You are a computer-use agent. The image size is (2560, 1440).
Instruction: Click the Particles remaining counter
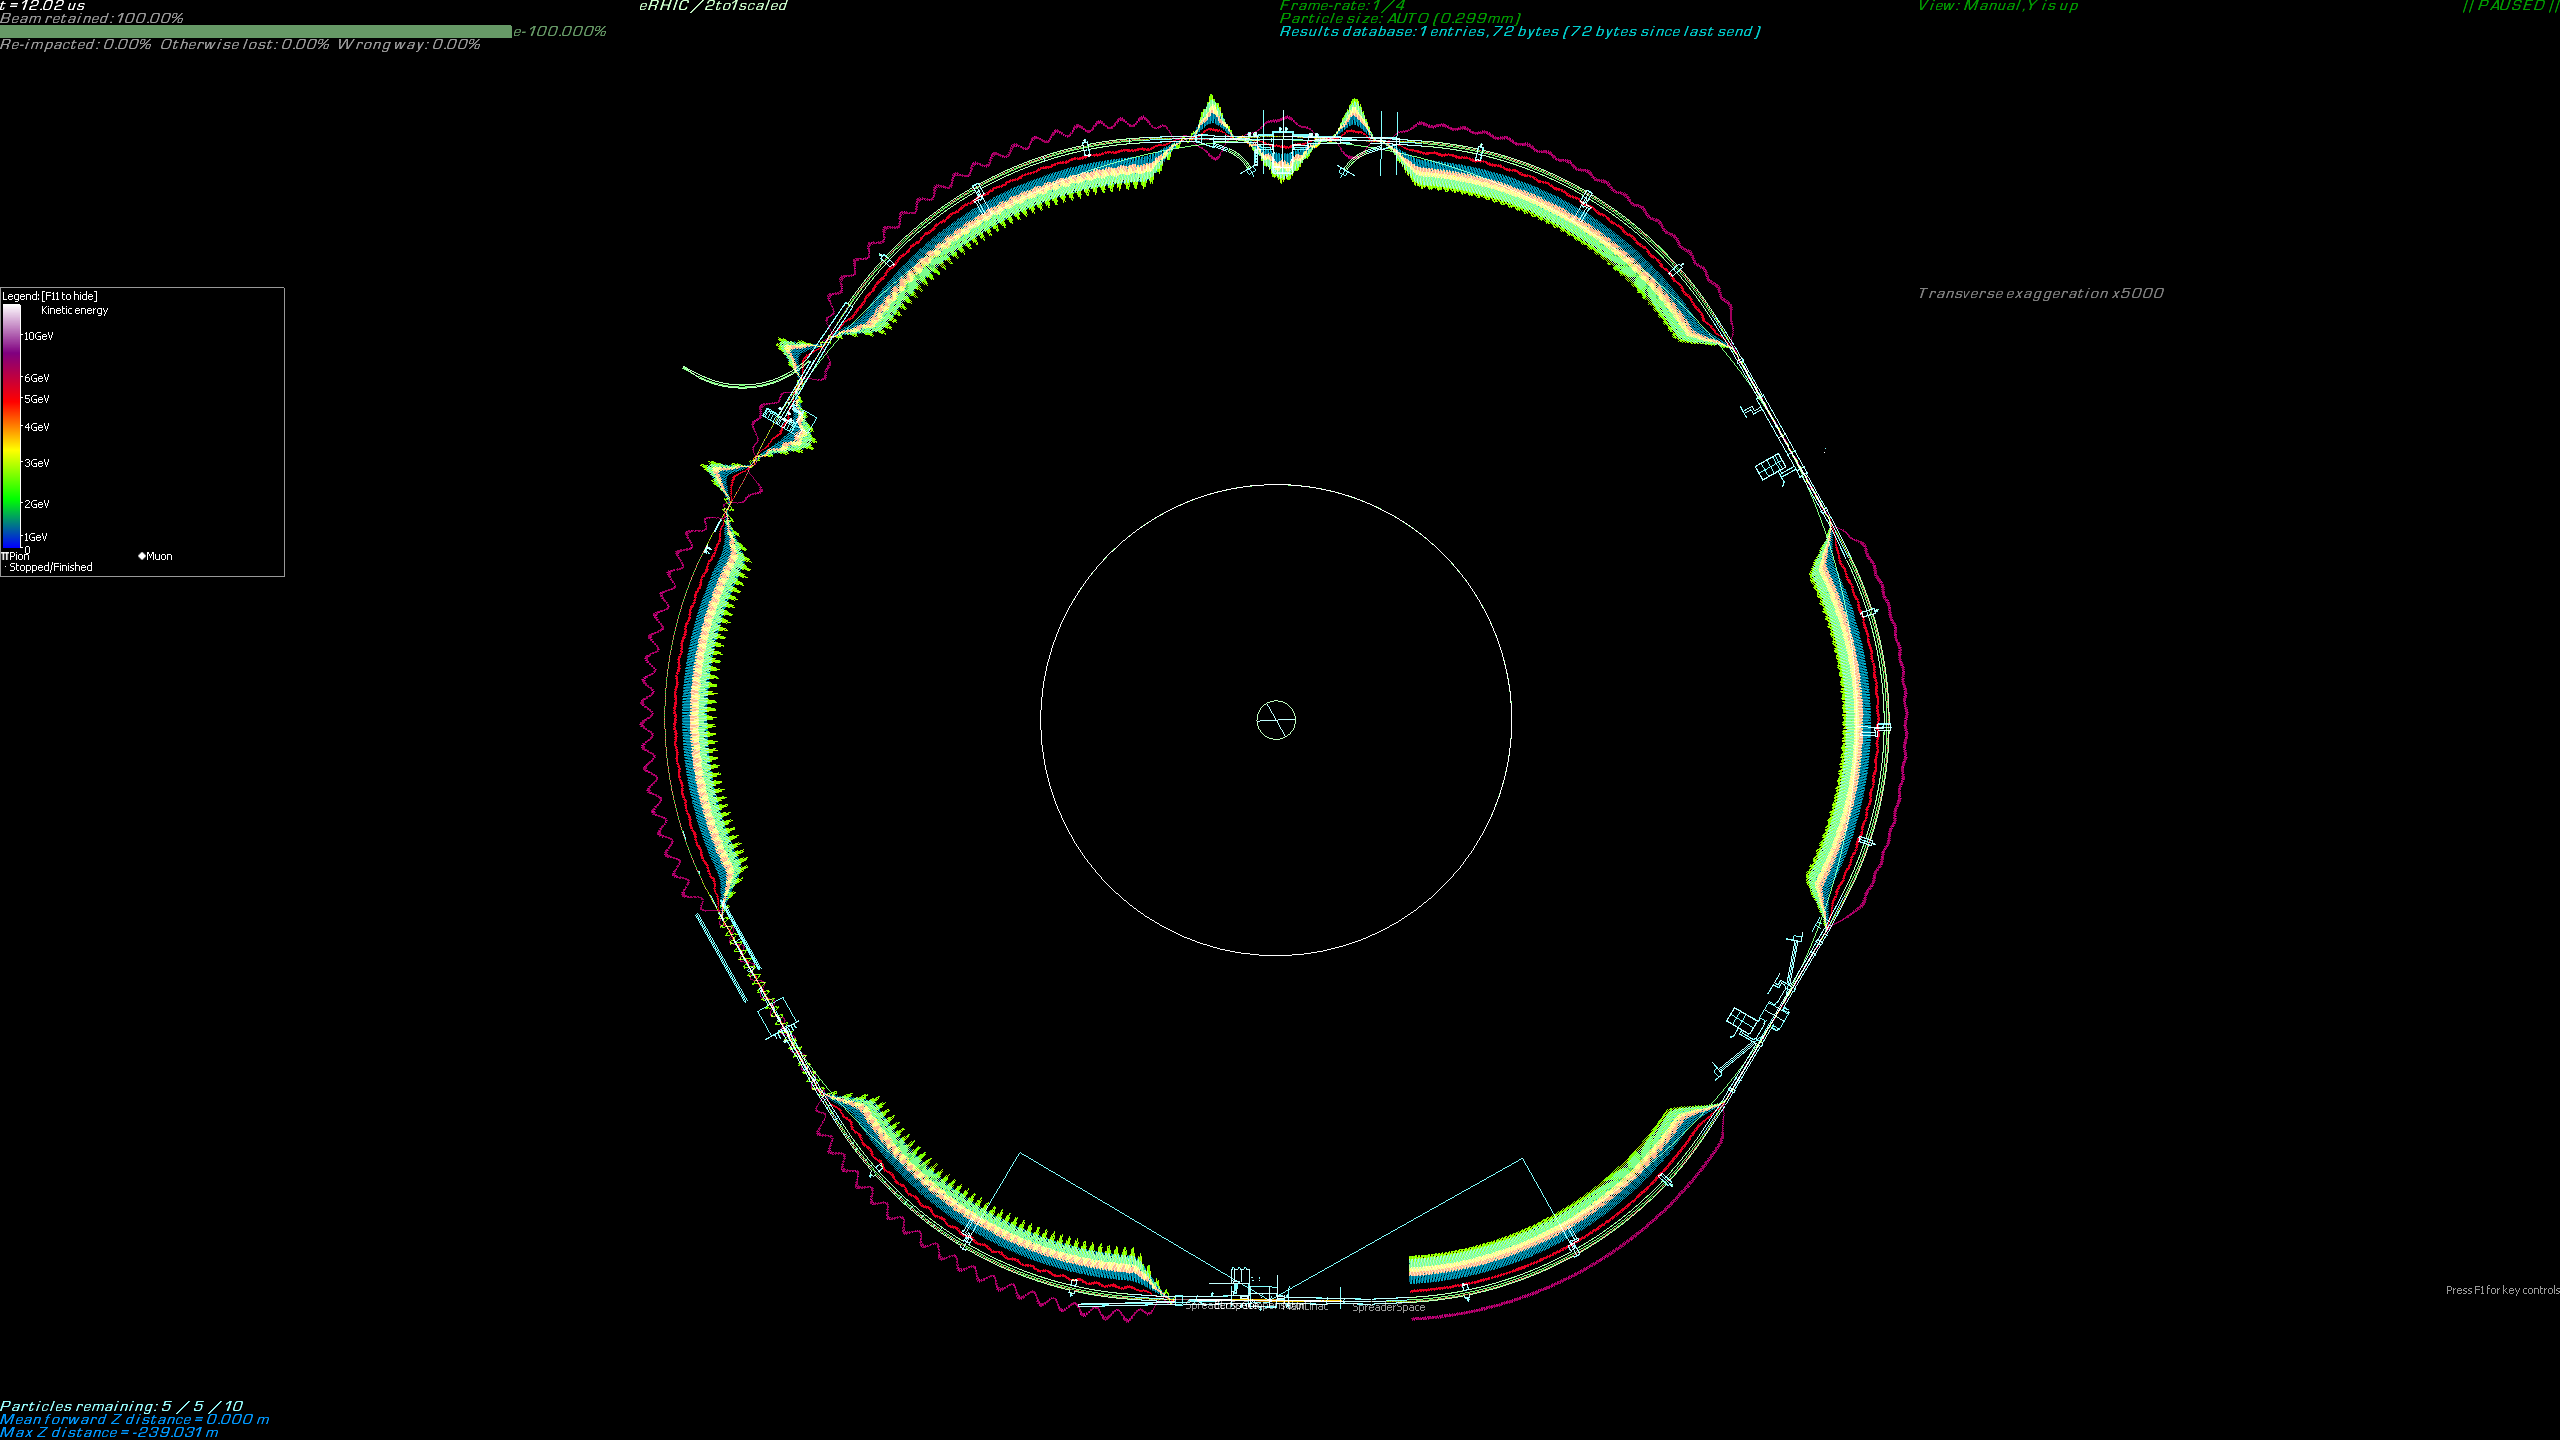[121, 1406]
